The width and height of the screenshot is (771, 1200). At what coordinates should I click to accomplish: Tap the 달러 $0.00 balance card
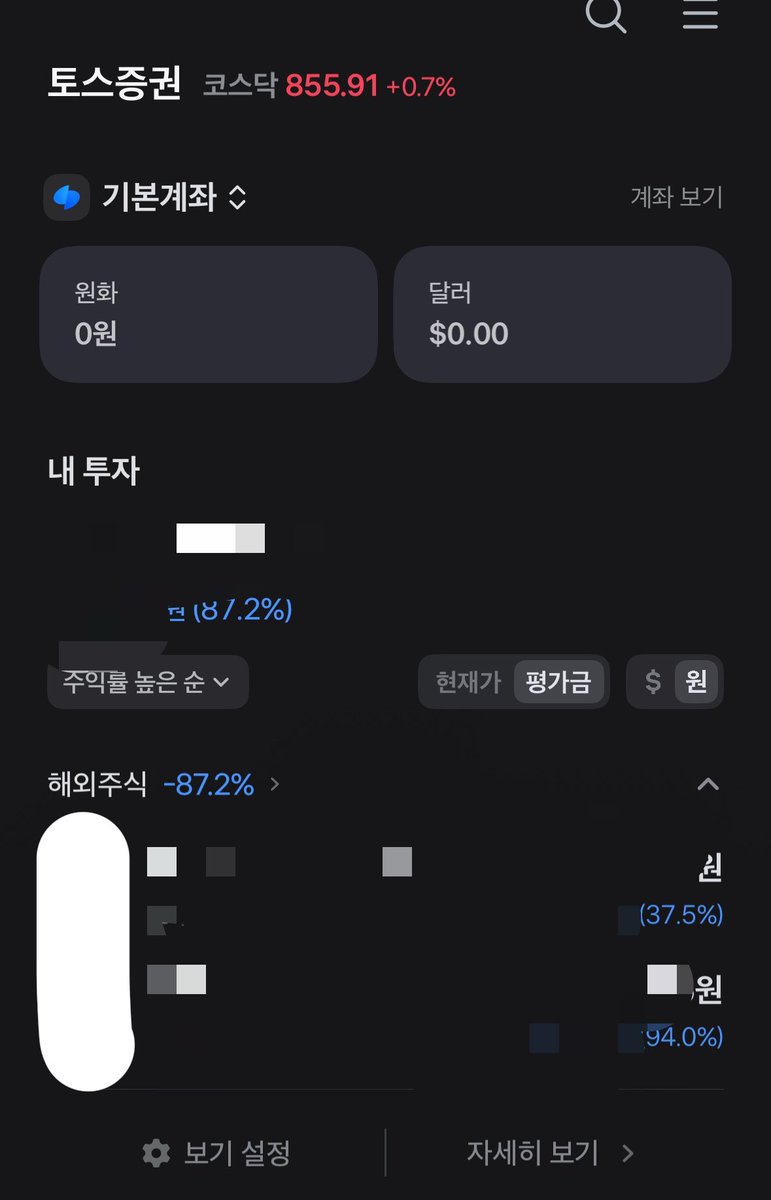563,314
